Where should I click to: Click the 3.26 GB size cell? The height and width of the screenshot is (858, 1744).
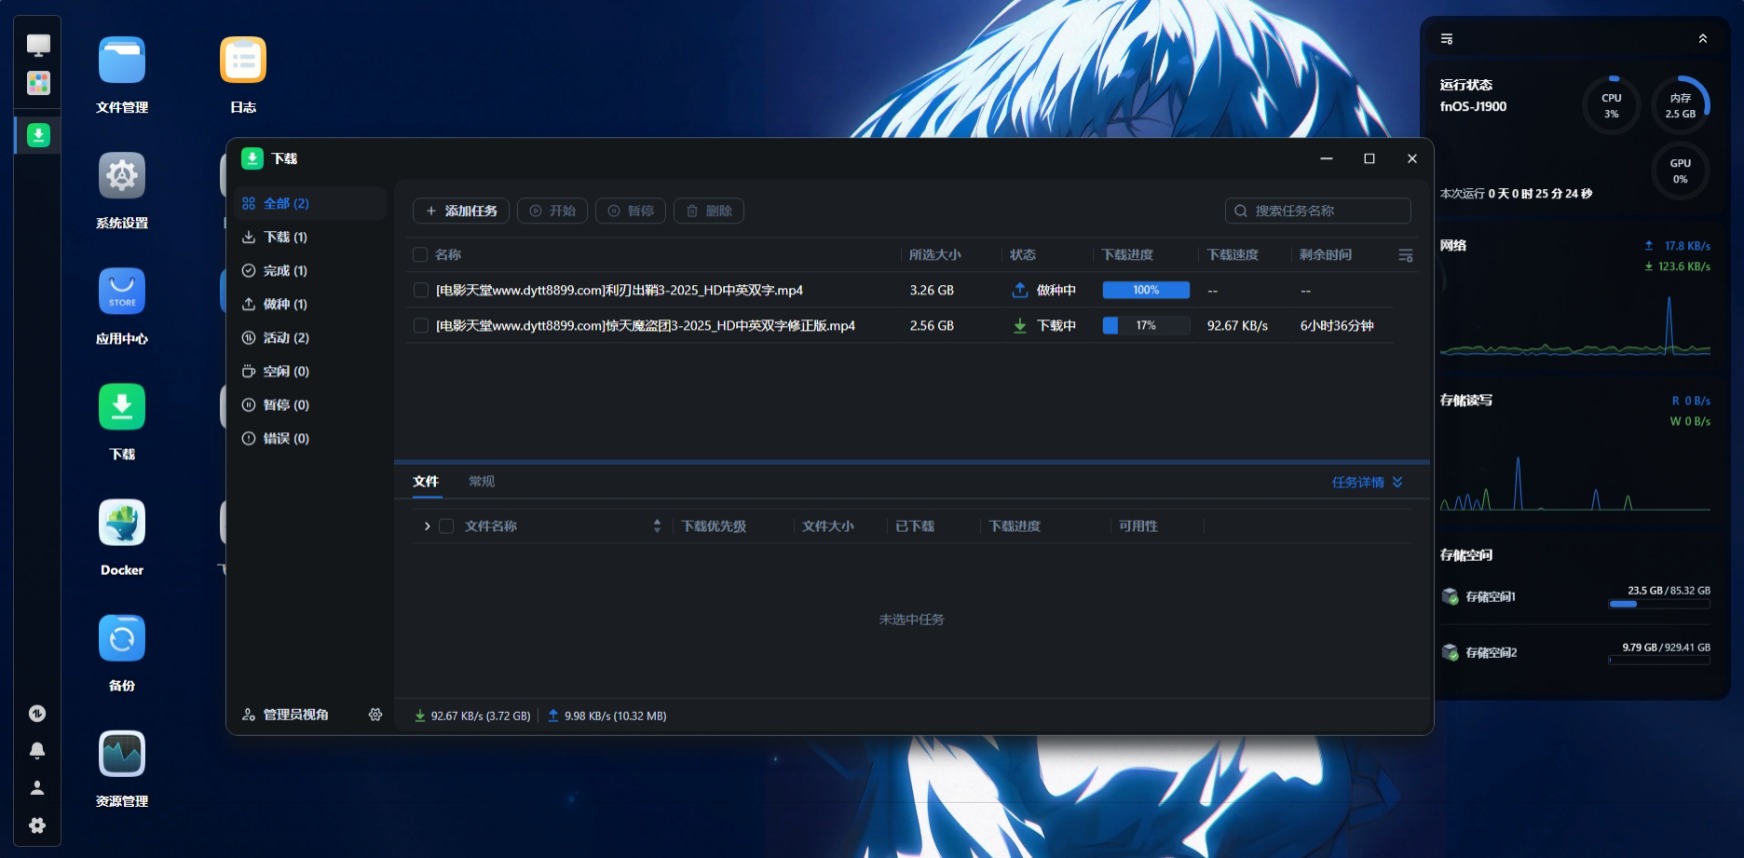tap(932, 290)
